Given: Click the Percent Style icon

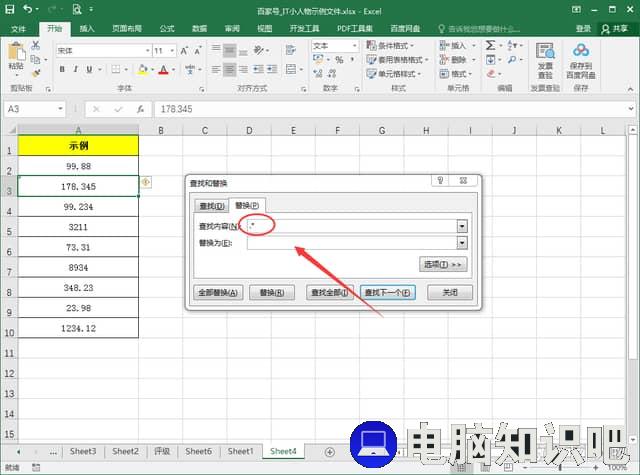Looking at the screenshot, I should pyautogui.click(x=339, y=60).
